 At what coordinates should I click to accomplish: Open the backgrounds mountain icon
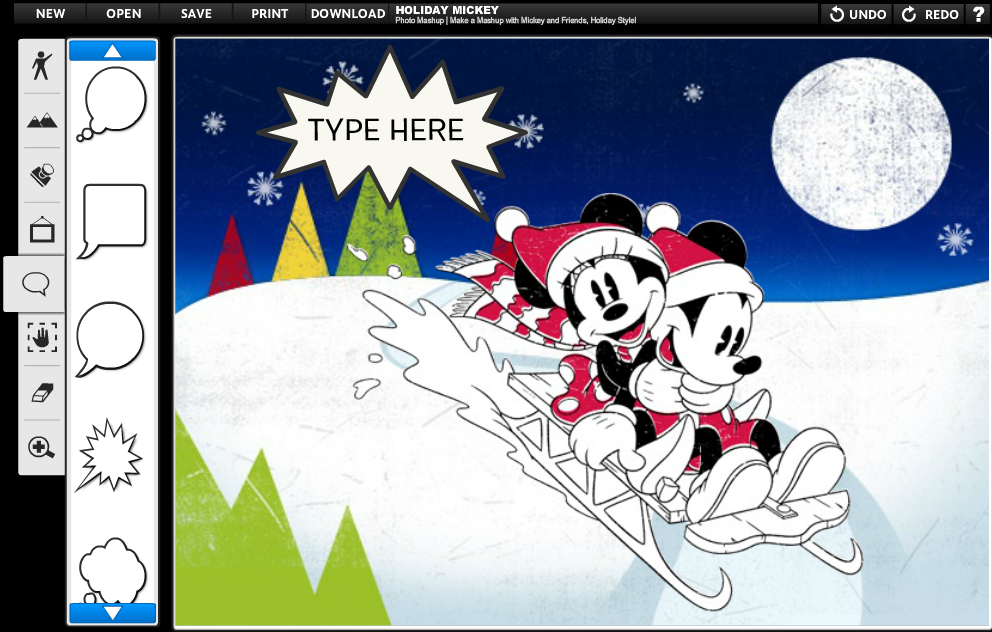pos(42,120)
